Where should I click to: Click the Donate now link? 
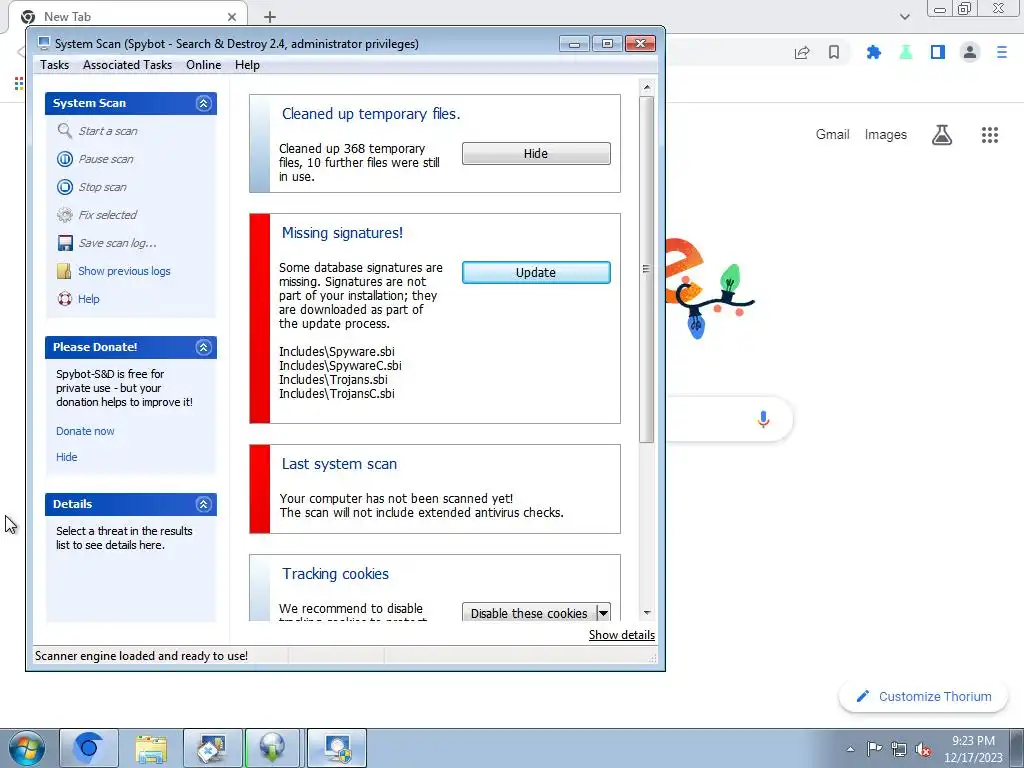coord(85,431)
